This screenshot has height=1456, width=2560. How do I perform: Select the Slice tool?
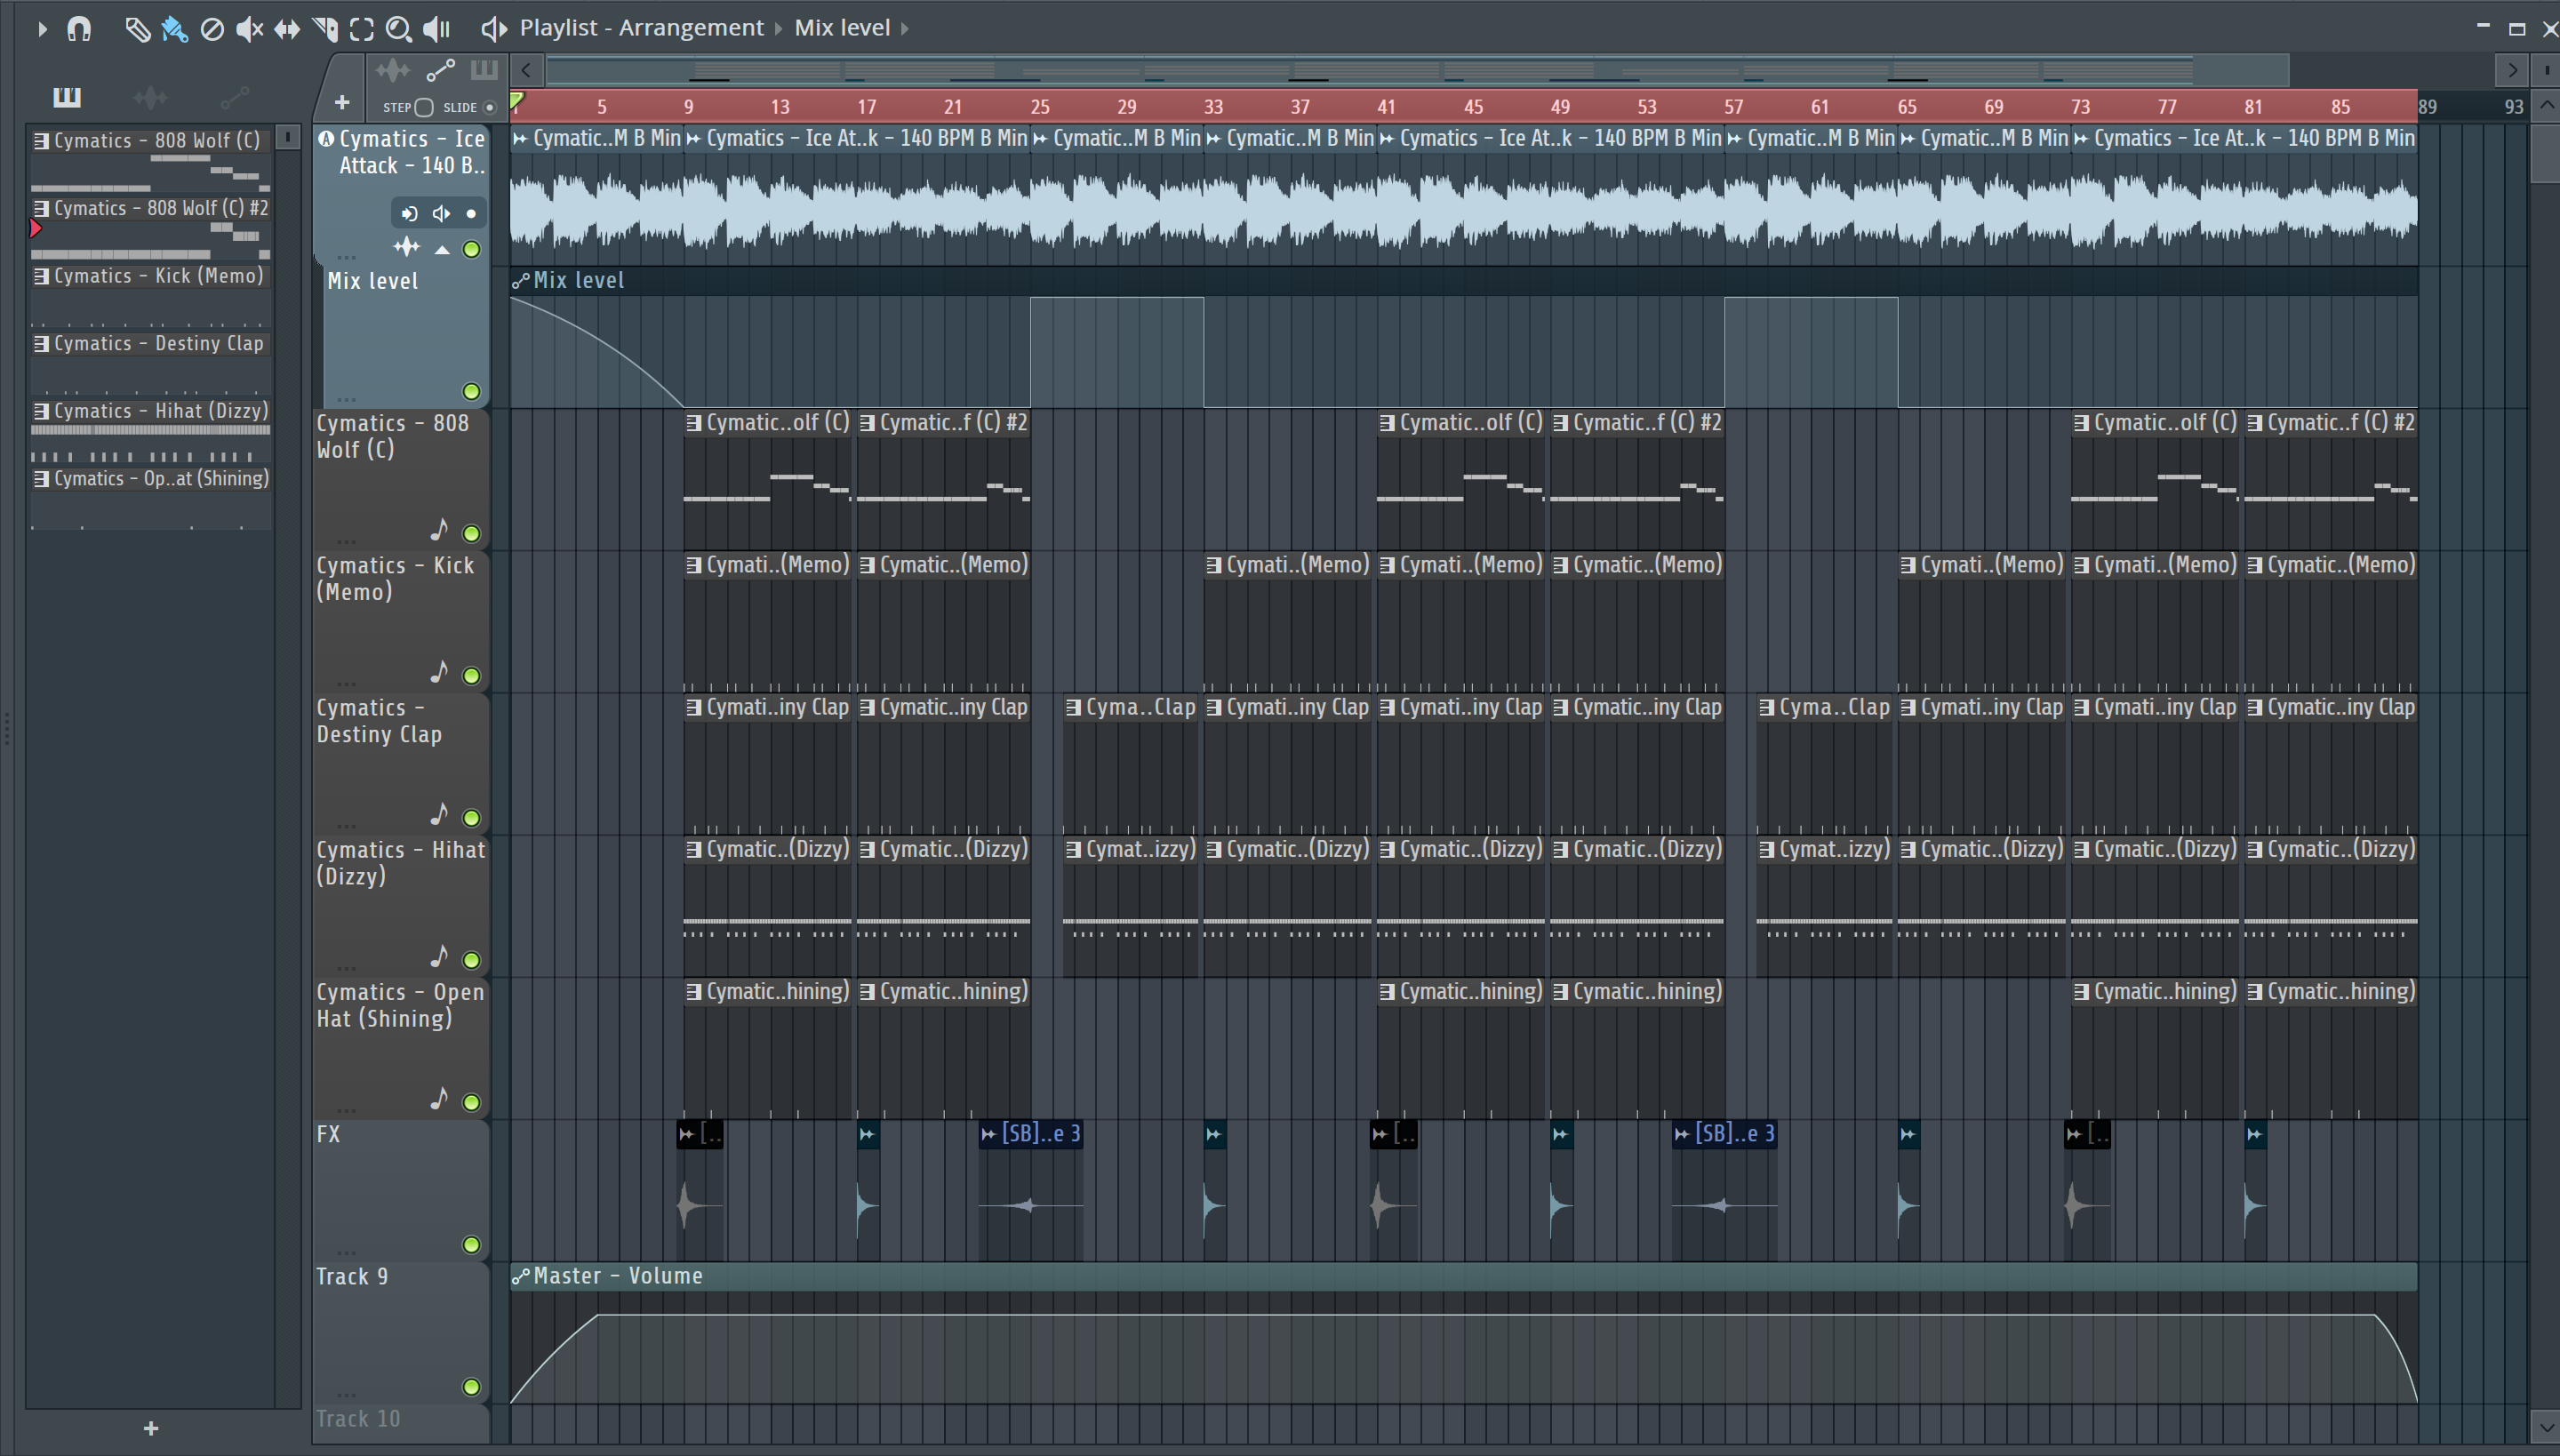tap(325, 29)
